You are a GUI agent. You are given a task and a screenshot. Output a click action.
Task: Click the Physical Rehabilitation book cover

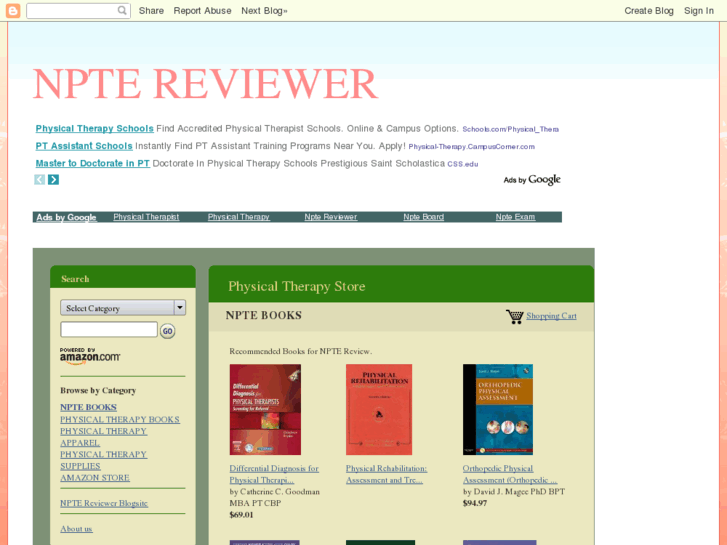(x=379, y=410)
